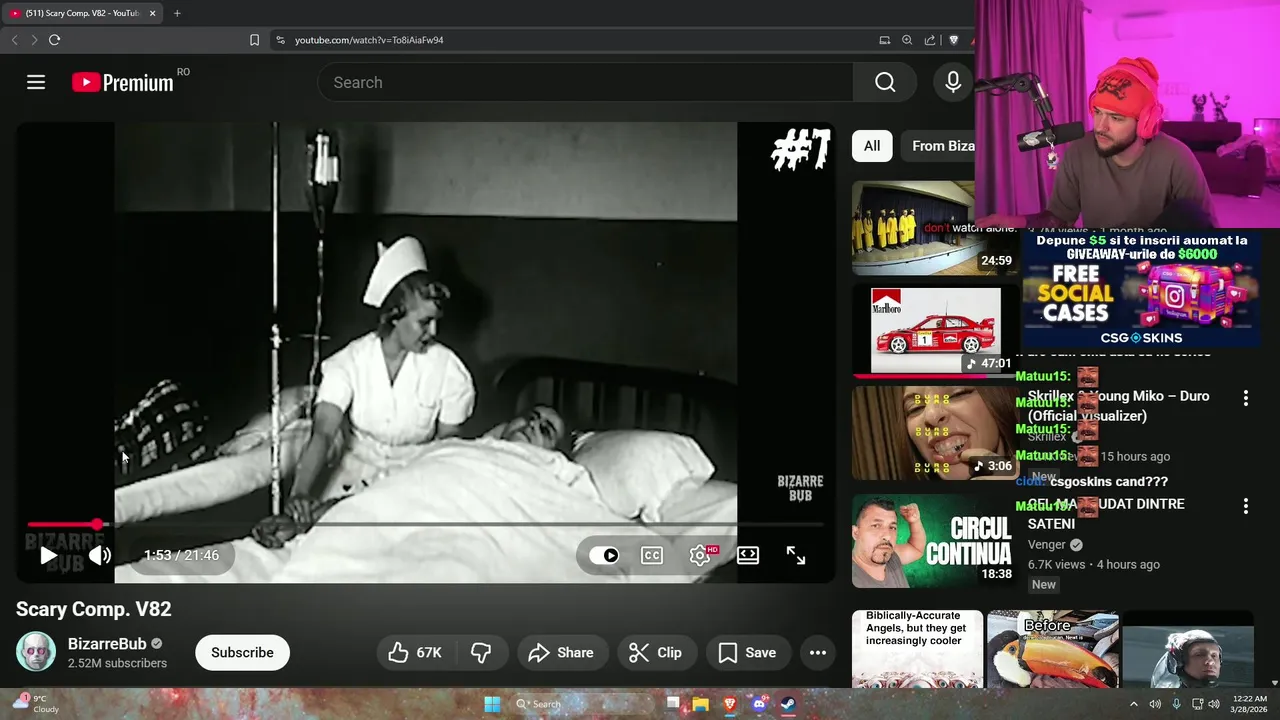
Task: Subscribe to BizarreBub channel
Action: [x=242, y=652]
